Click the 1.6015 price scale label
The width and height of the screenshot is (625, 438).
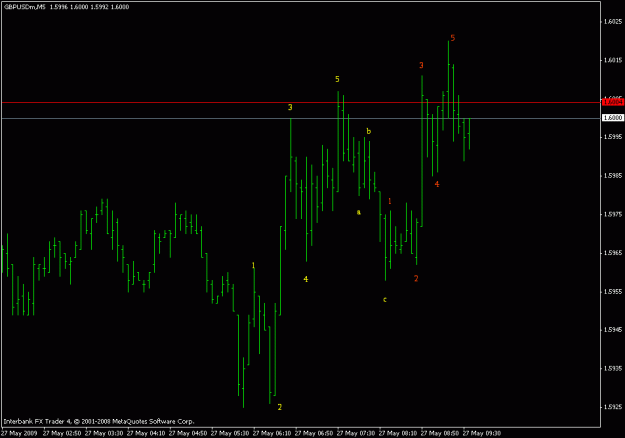(x=613, y=60)
